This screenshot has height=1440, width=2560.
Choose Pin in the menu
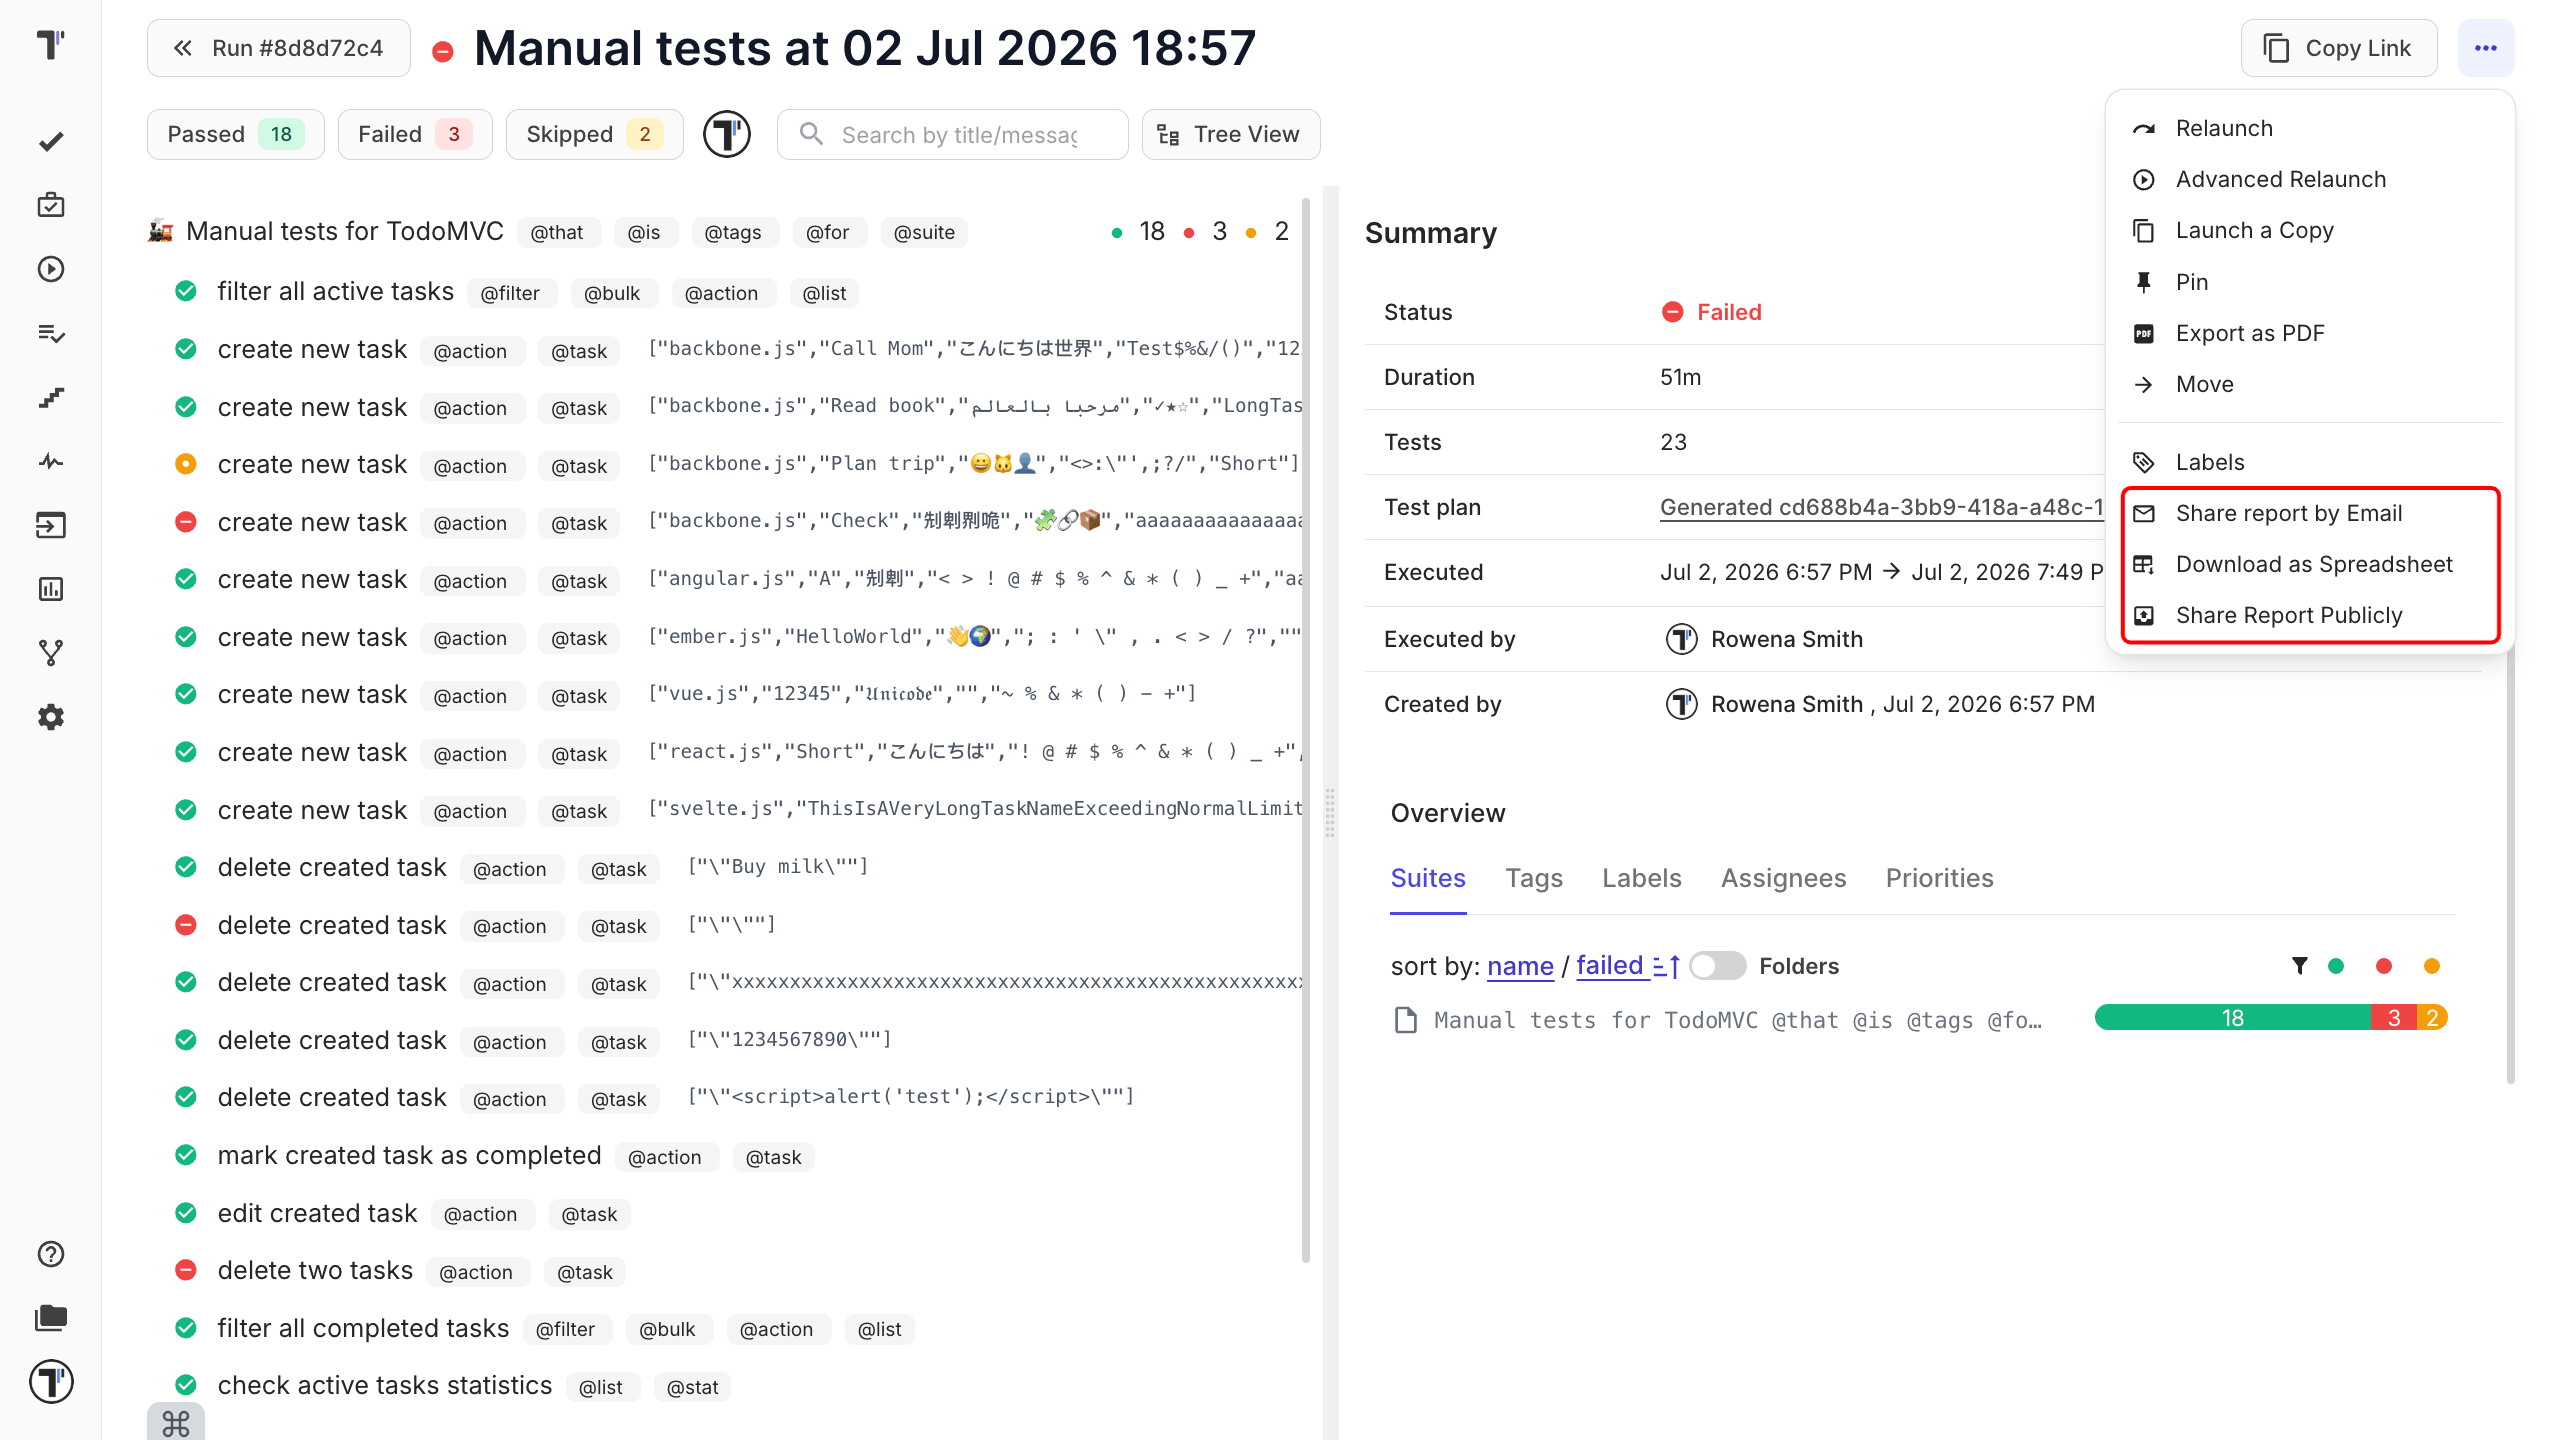(2310, 282)
